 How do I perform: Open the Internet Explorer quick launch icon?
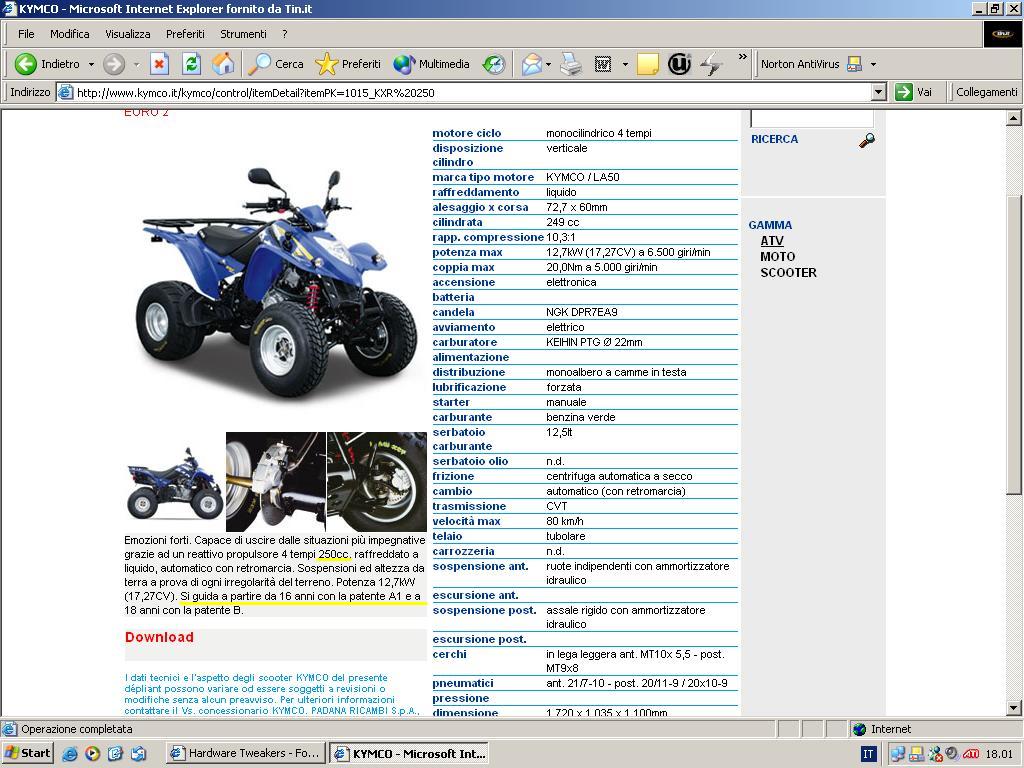(70, 754)
